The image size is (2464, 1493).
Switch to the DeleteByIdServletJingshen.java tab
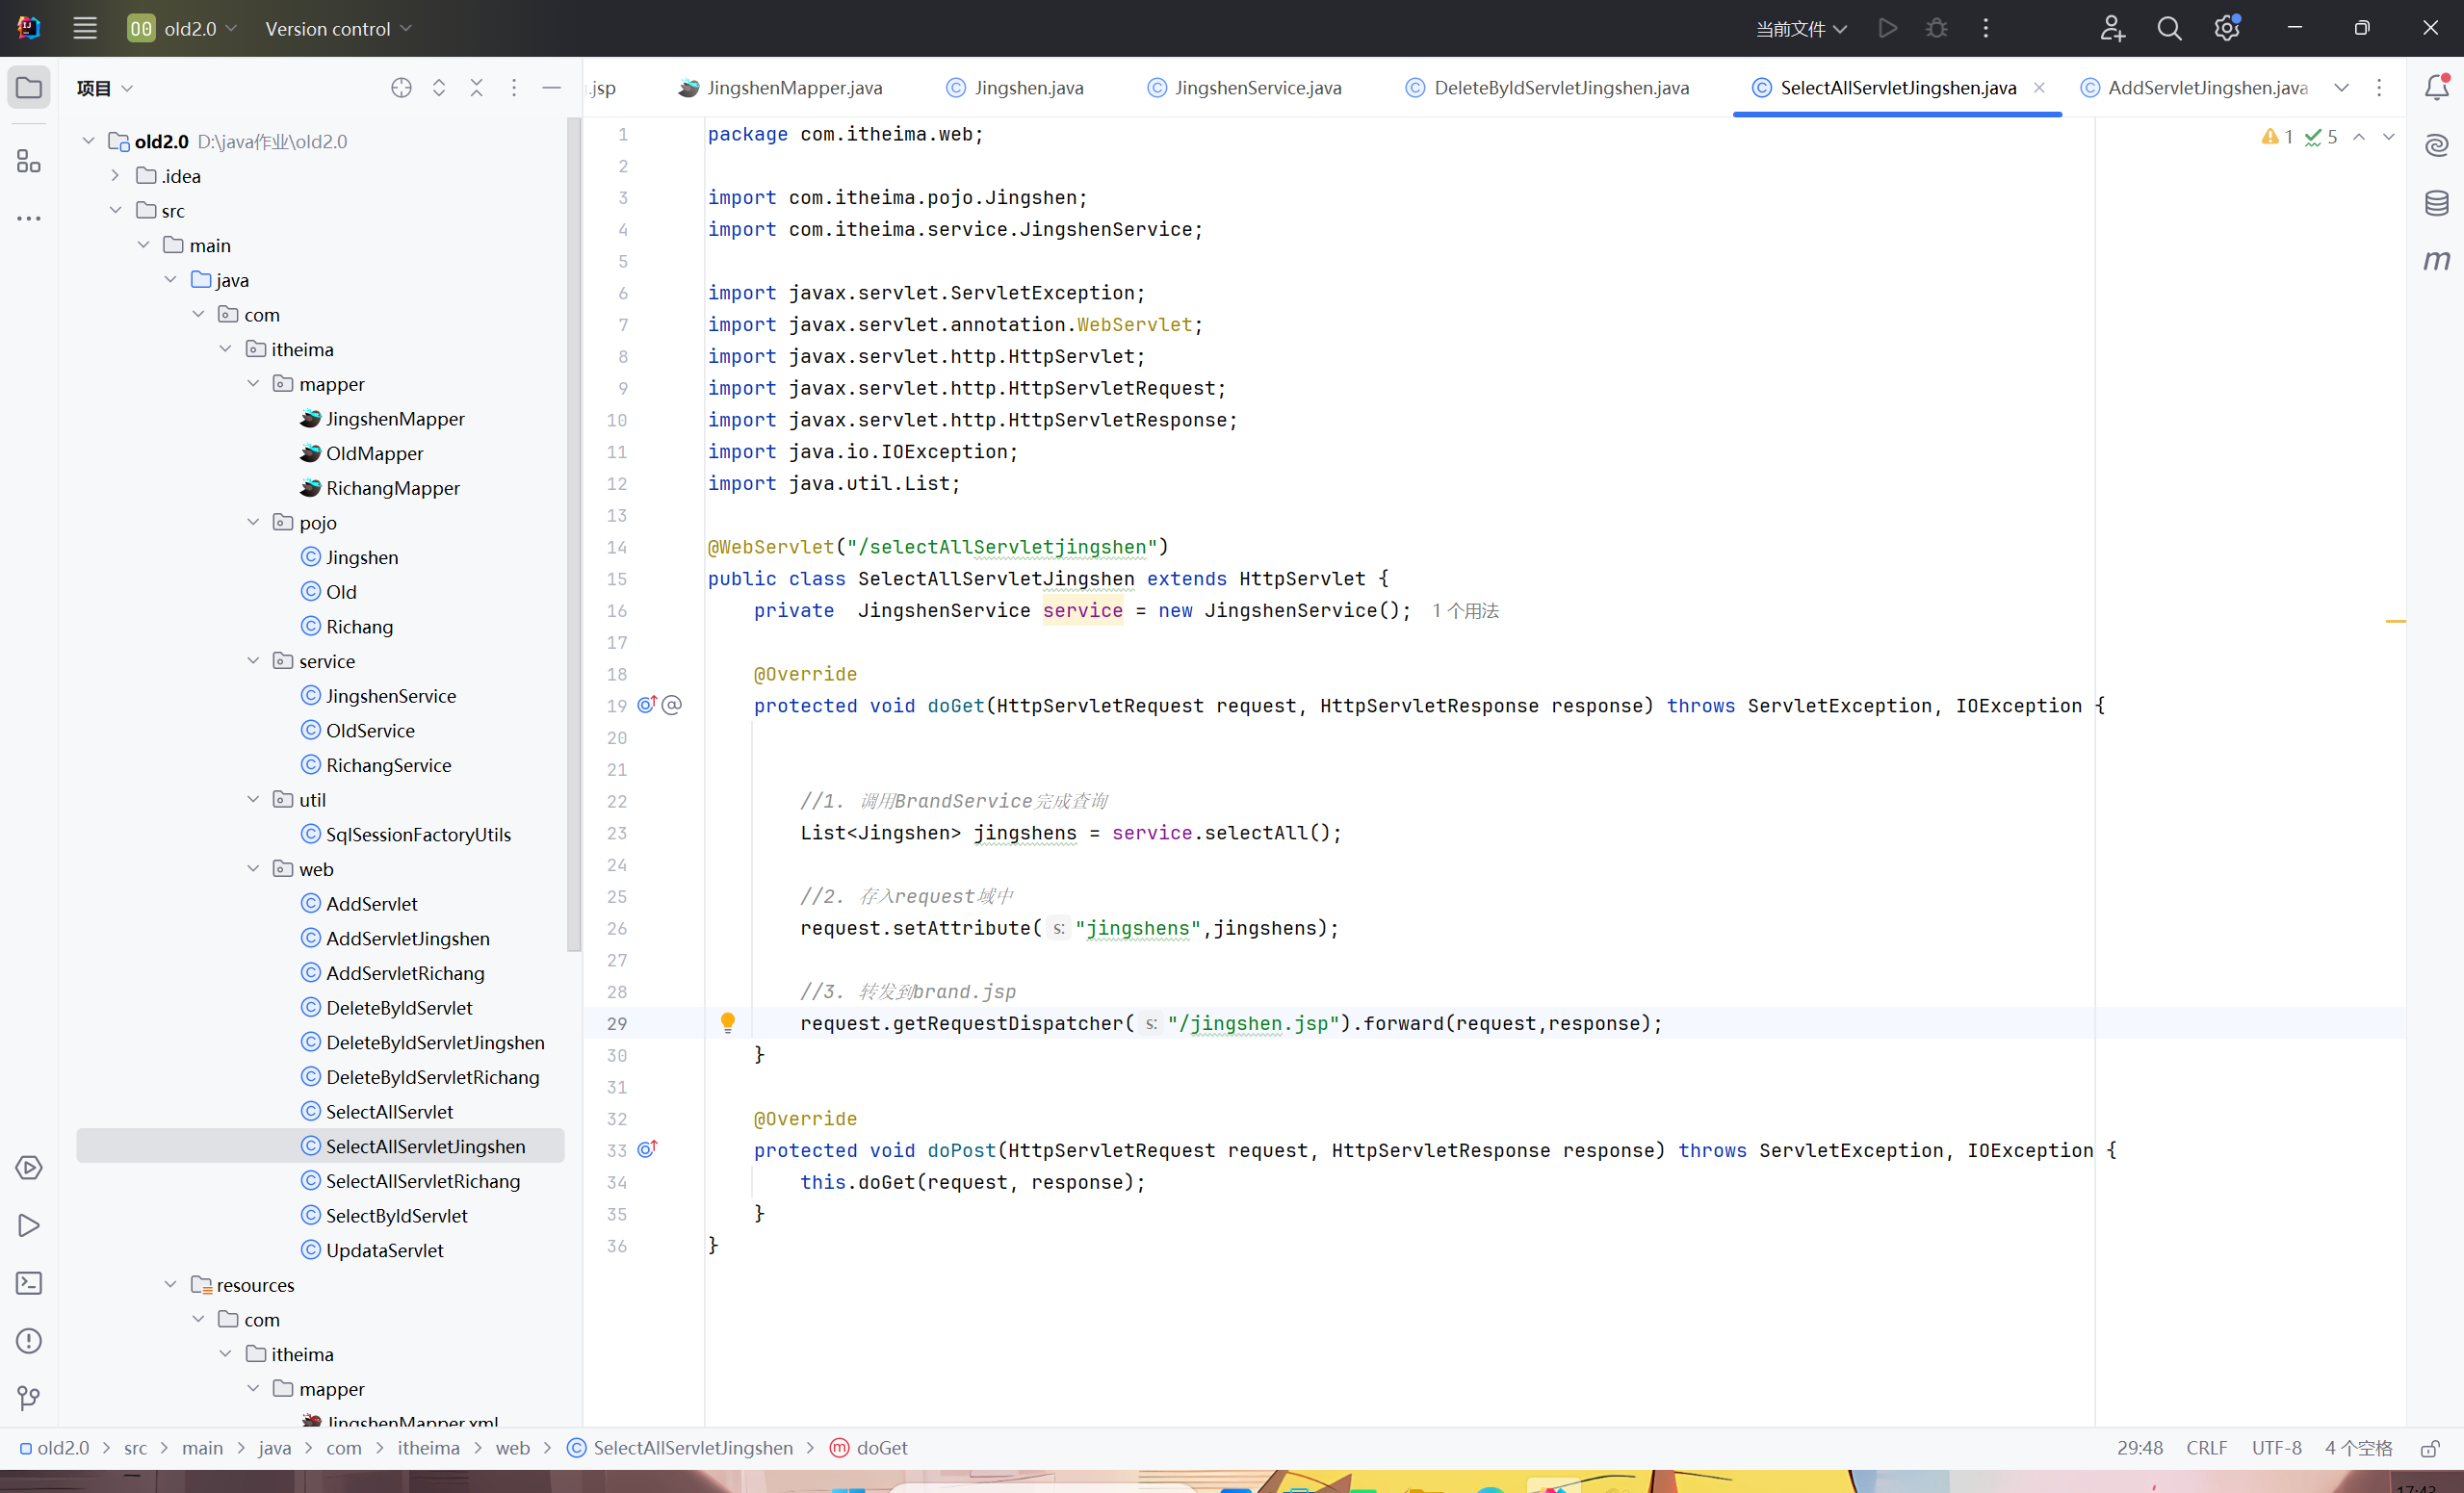point(1560,88)
